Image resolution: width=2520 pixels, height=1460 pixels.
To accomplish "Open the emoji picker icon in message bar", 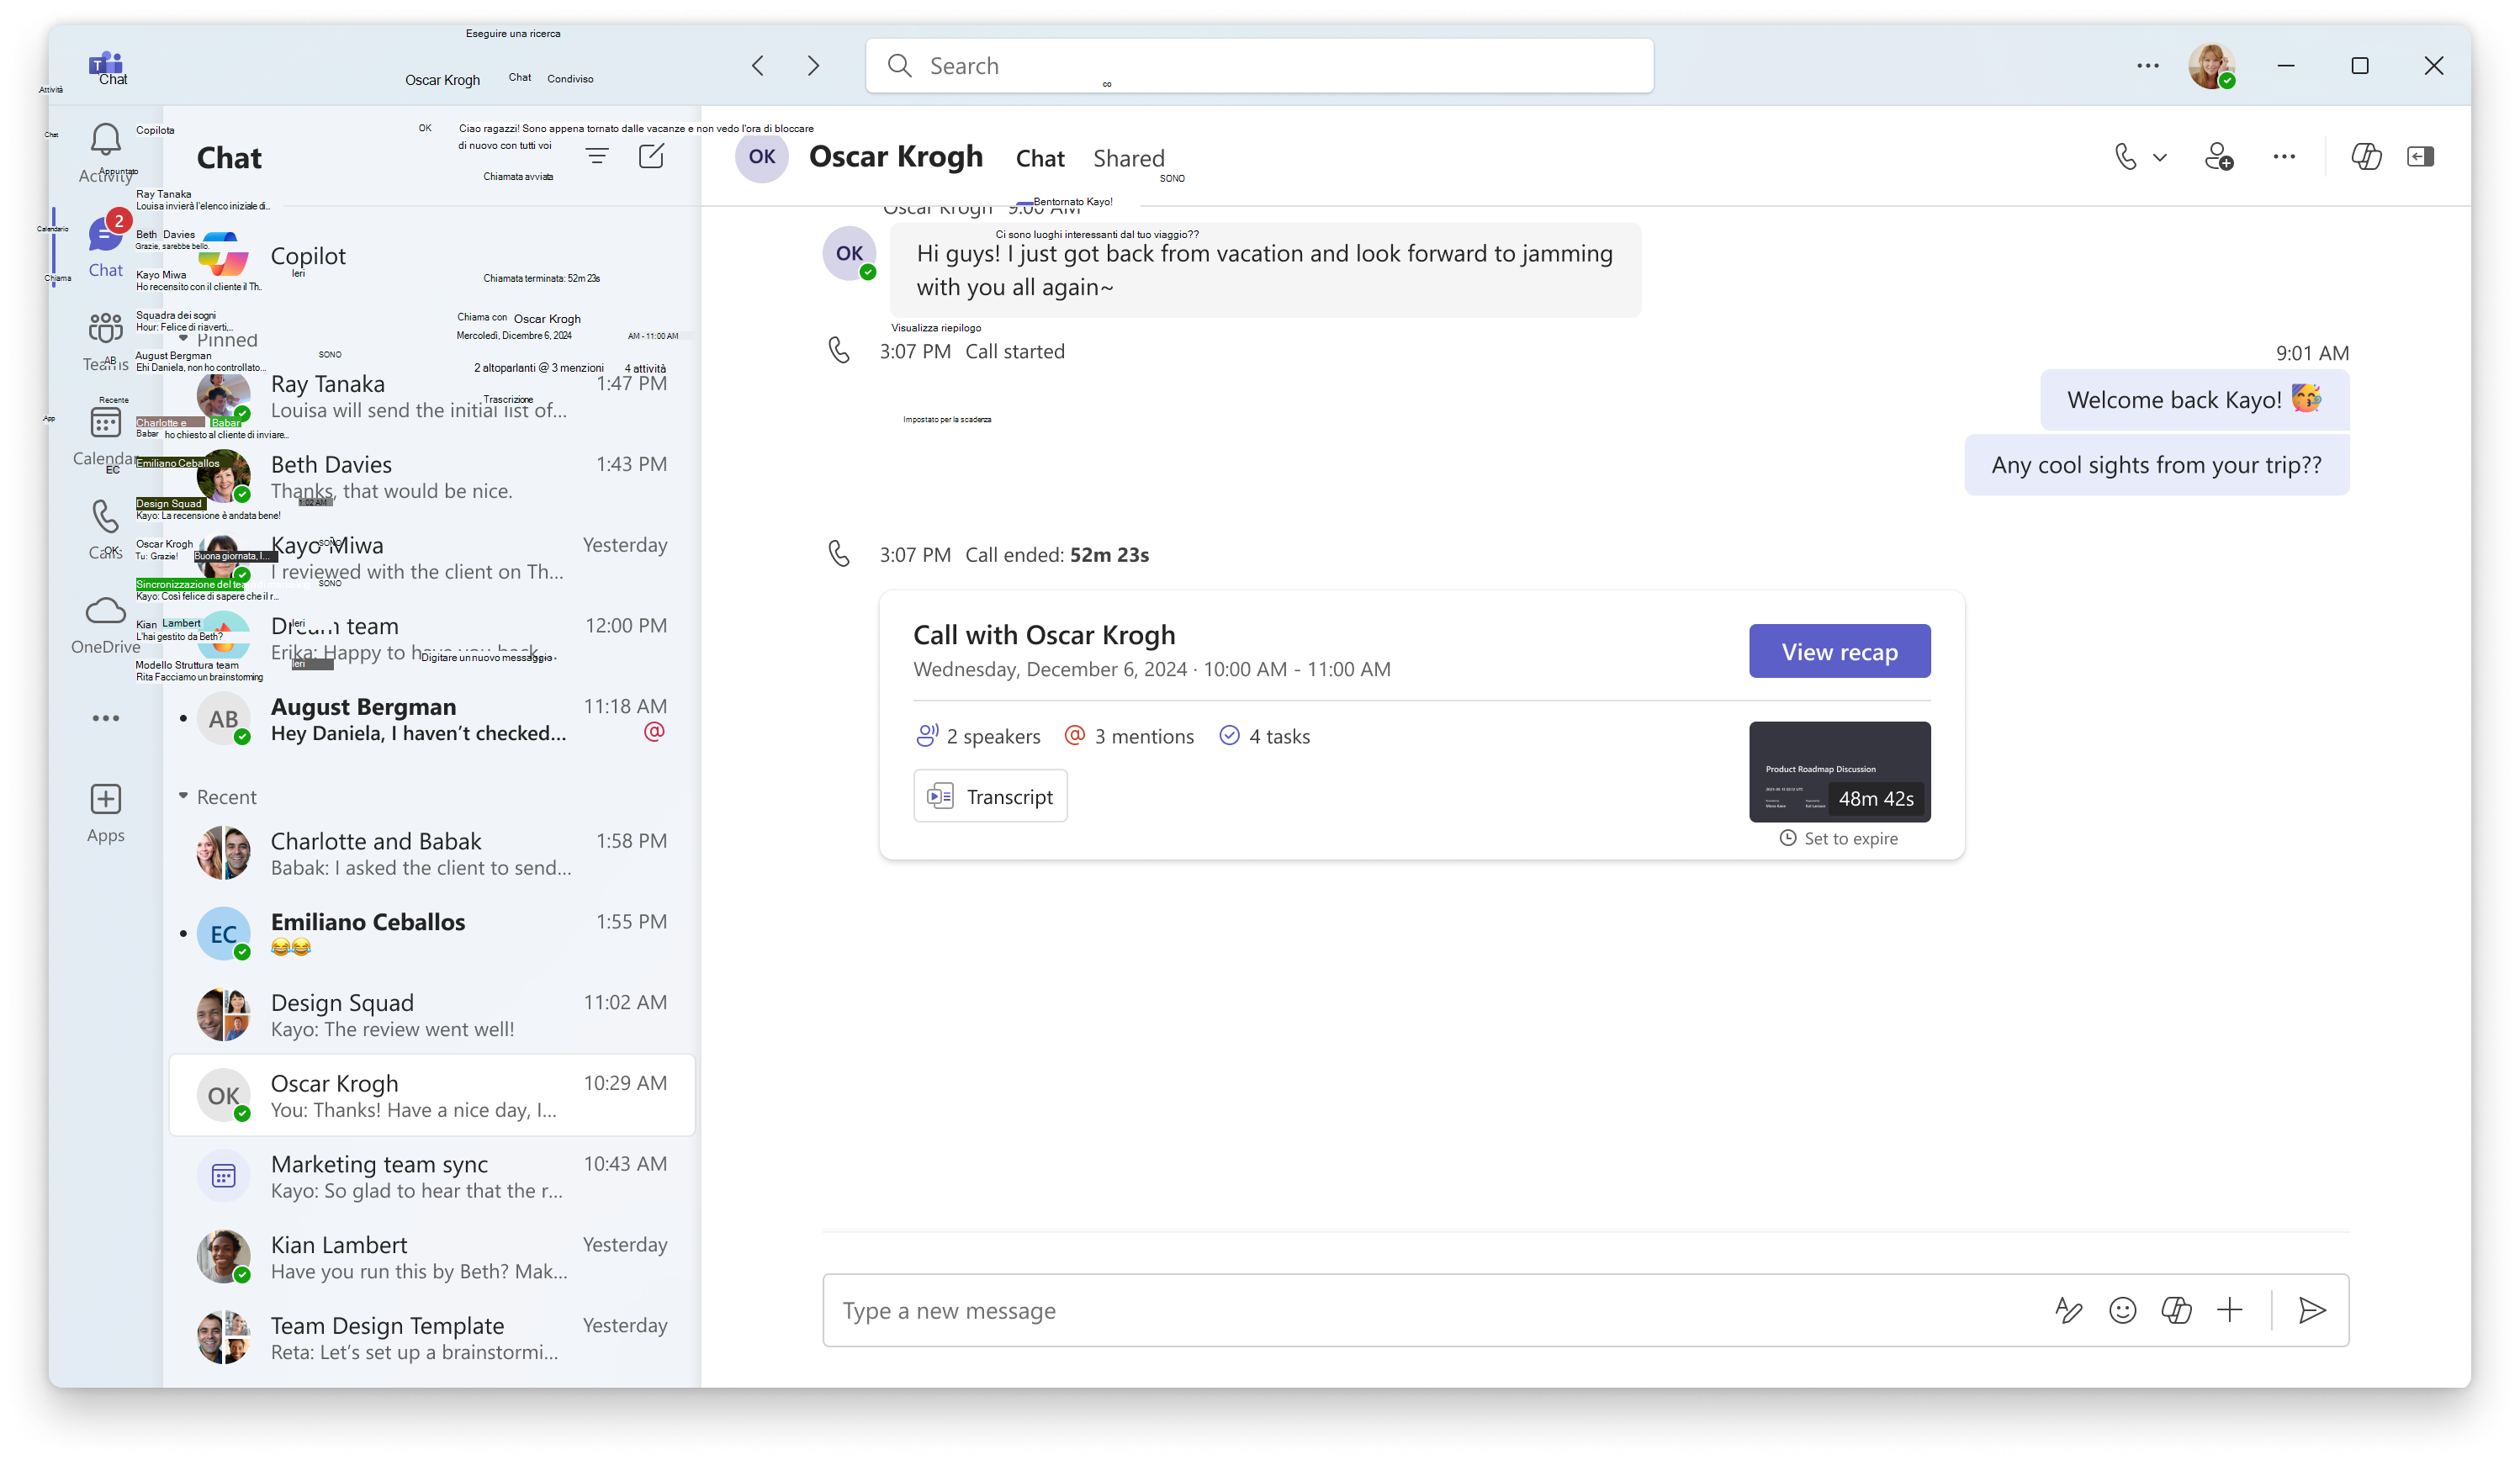I will (x=2124, y=1310).
